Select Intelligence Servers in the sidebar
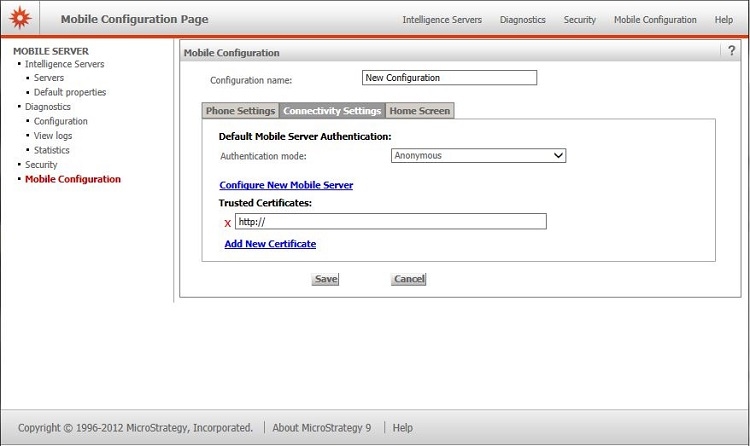The height and width of the screenshot is (446, 750). click(64, 64)
